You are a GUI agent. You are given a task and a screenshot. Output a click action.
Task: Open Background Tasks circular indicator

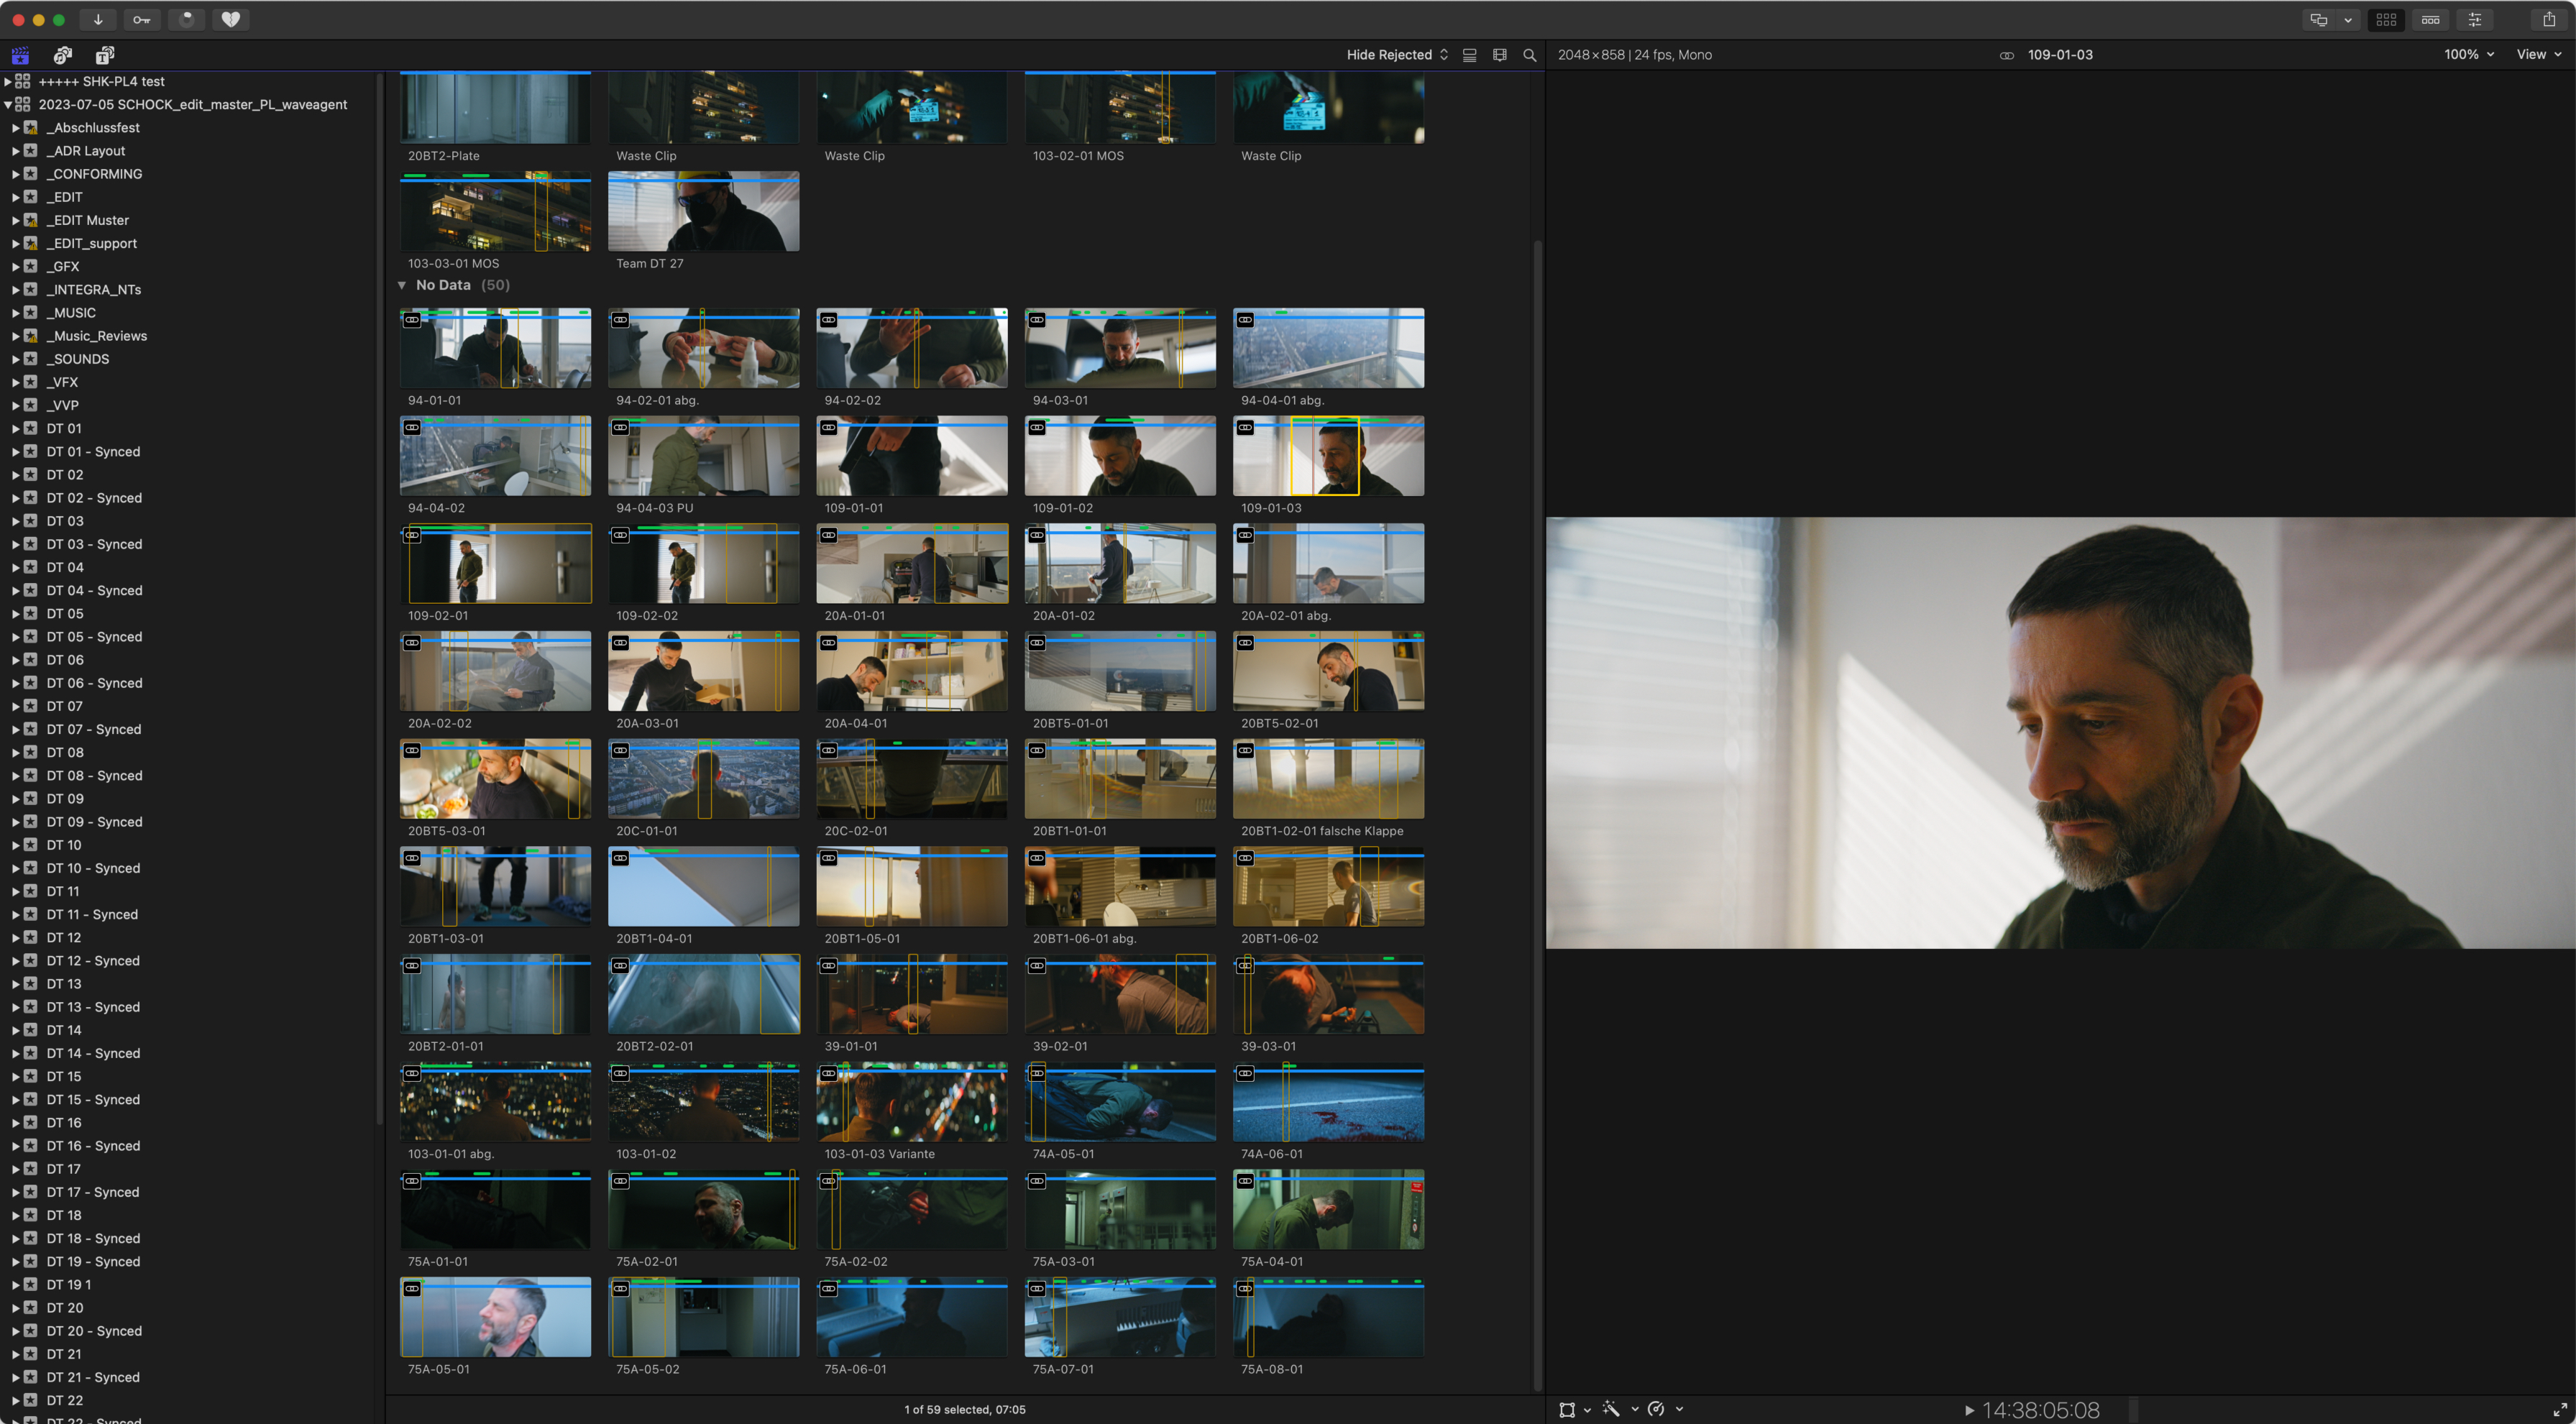point(186,19)
